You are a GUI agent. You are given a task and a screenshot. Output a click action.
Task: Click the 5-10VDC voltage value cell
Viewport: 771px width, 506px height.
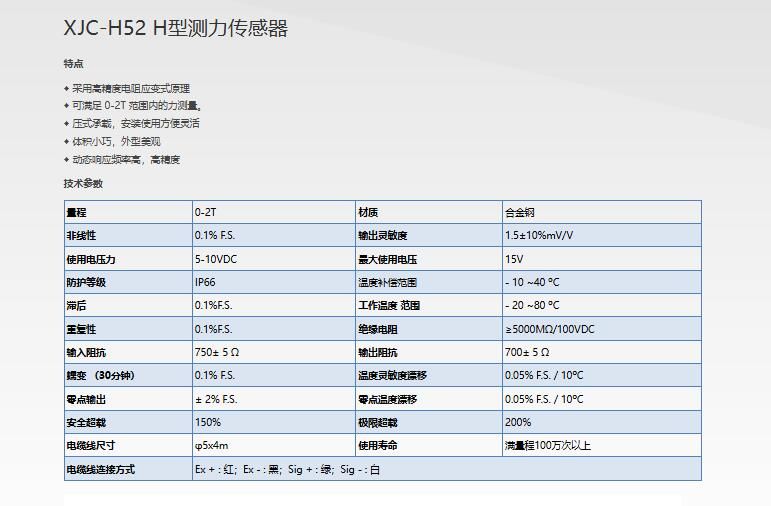click(216, 259)
